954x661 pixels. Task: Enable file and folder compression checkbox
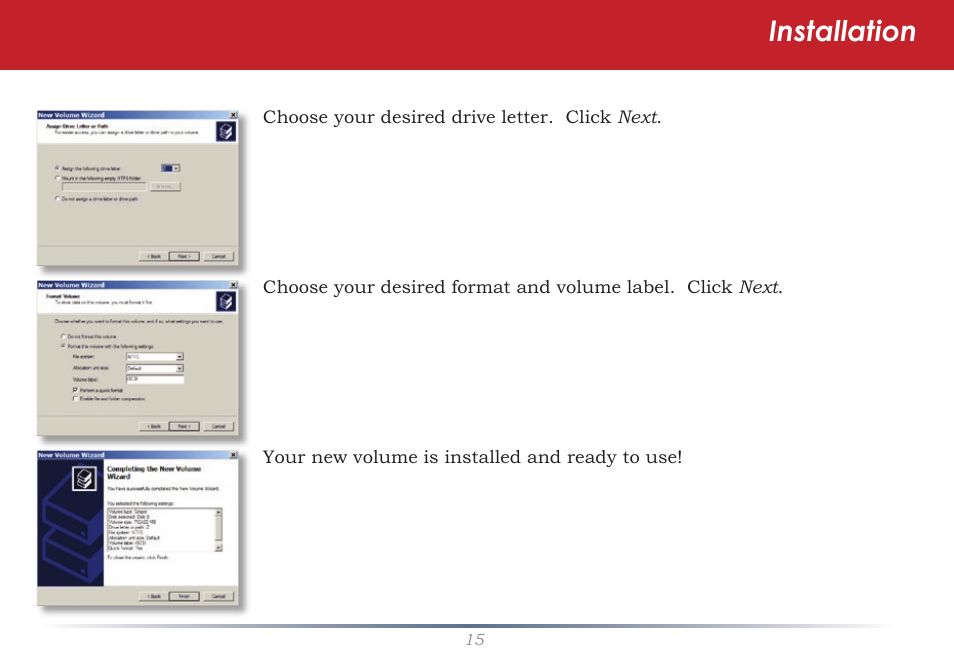tap(75, 399)
